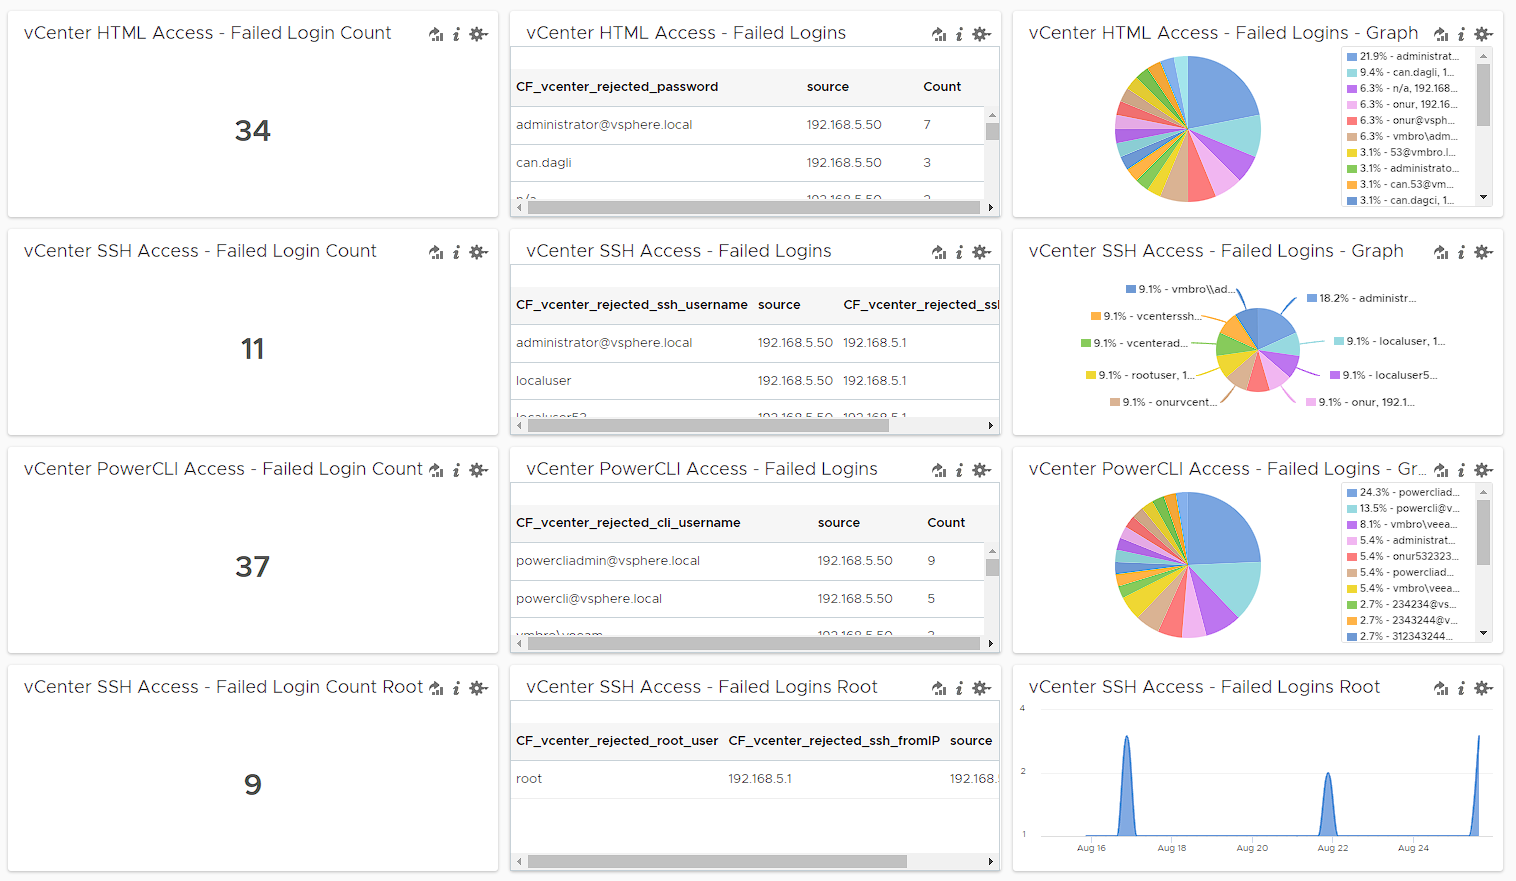Open gear menu on SSH Failed Logins Root table
Screen dimensions: 1516x881
(x=981, y=688)
